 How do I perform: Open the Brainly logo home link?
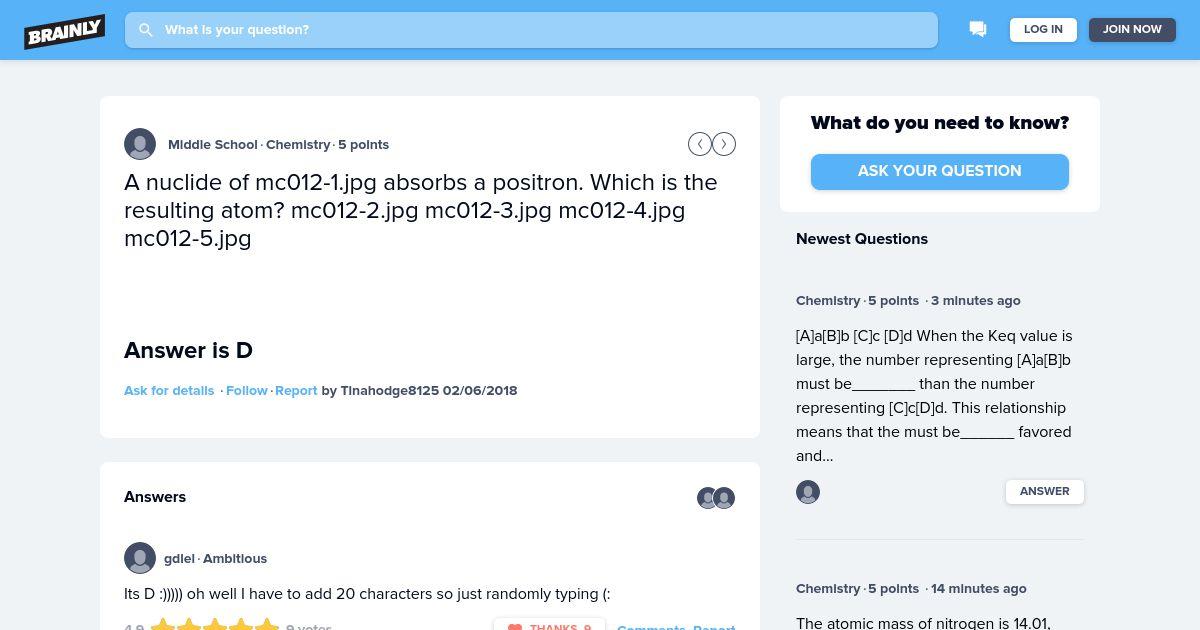click(65, 31)
